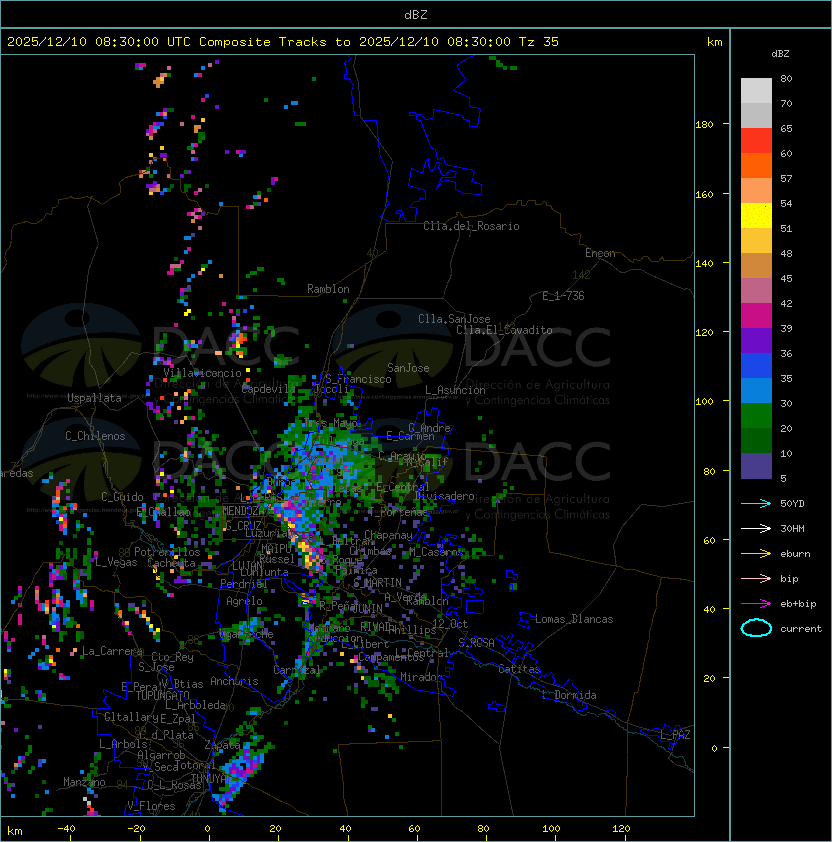Viewport: 832px width, 842px height.
Task: Click the 'Encon' map label
Action: click(600, 253)
